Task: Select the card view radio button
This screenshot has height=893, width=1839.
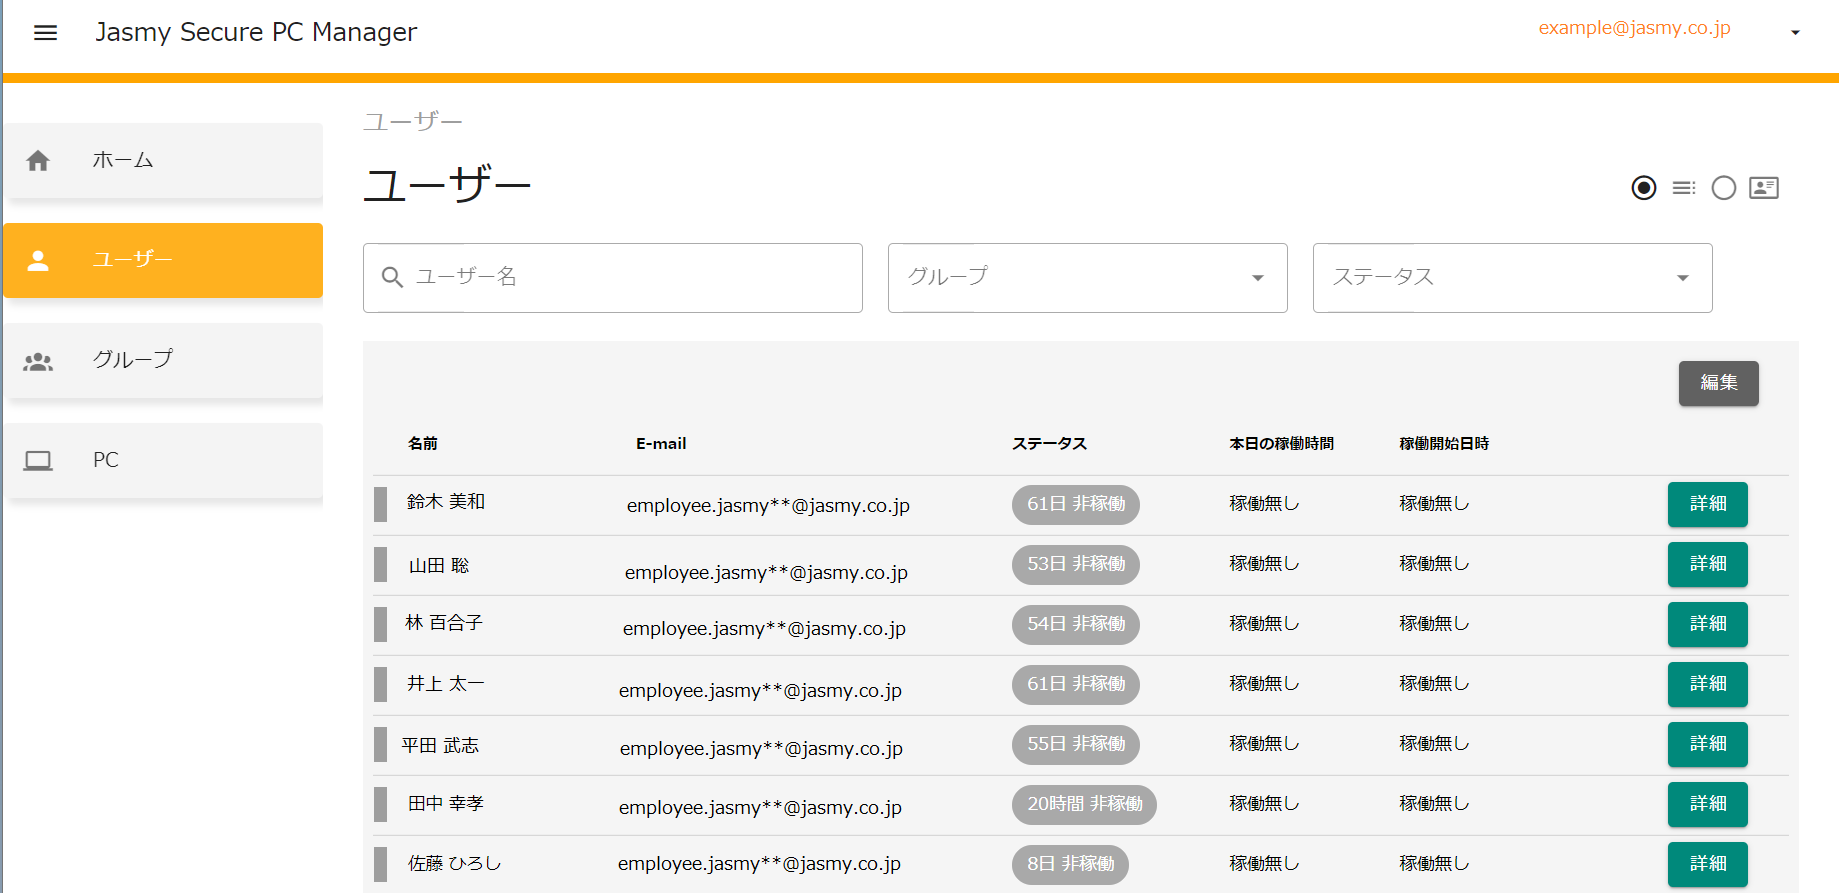Action: (1724, 188)
